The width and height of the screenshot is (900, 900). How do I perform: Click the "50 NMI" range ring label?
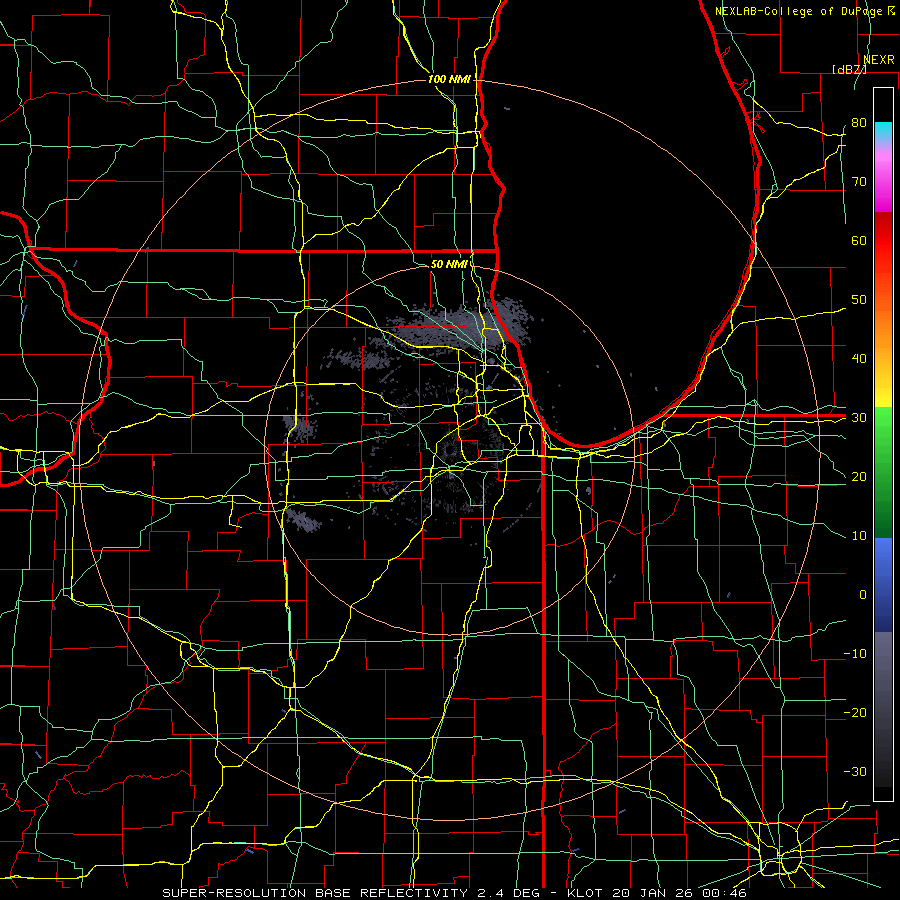click(449, 264)
